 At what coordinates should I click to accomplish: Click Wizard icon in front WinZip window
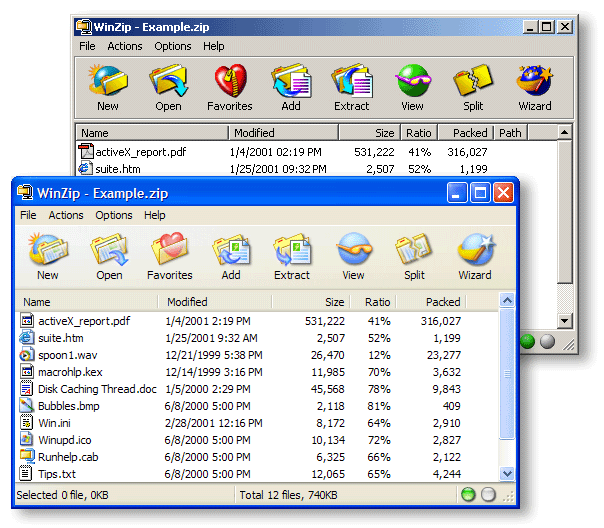[x=476, y=249]
